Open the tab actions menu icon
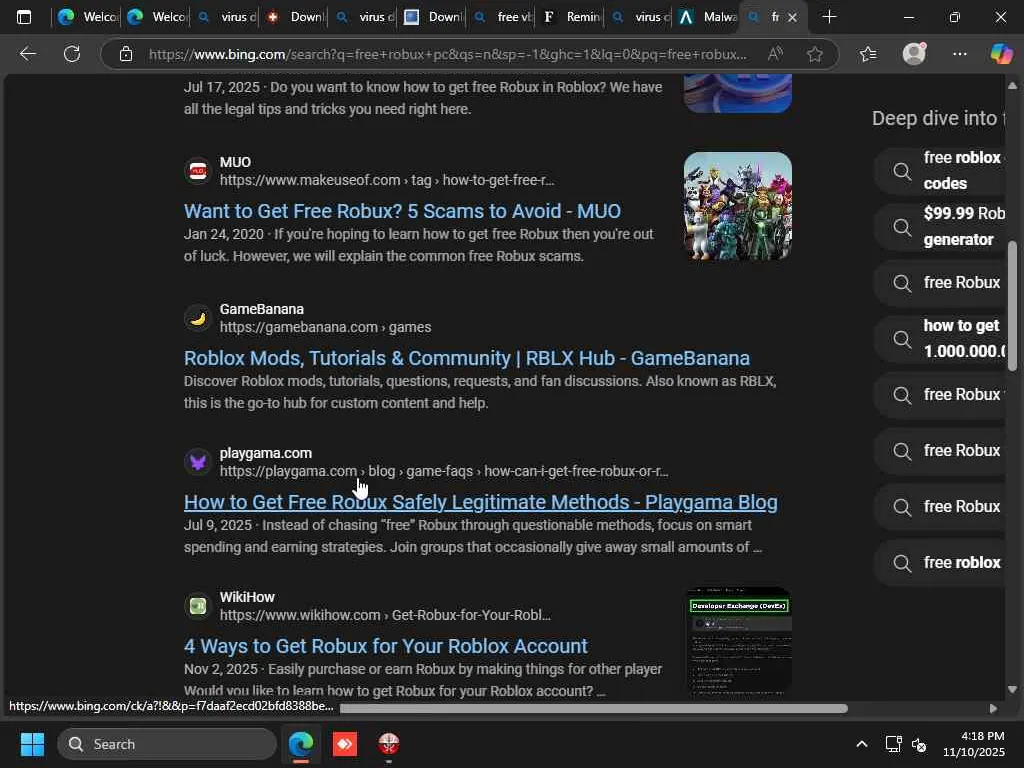 coord(24,17)
